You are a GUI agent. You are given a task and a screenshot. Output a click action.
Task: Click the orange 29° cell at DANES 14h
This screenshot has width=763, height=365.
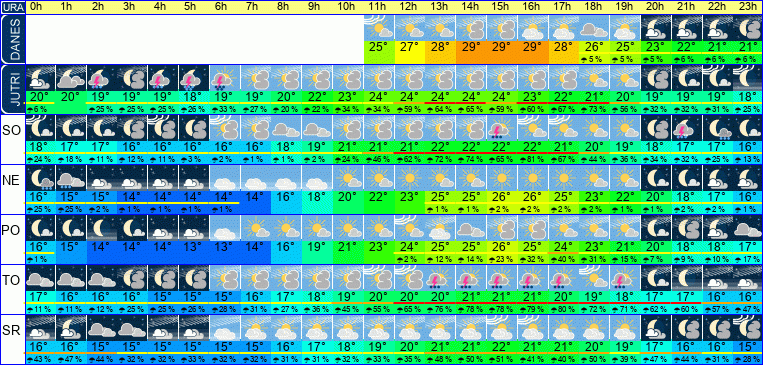[x=471, y=48]
